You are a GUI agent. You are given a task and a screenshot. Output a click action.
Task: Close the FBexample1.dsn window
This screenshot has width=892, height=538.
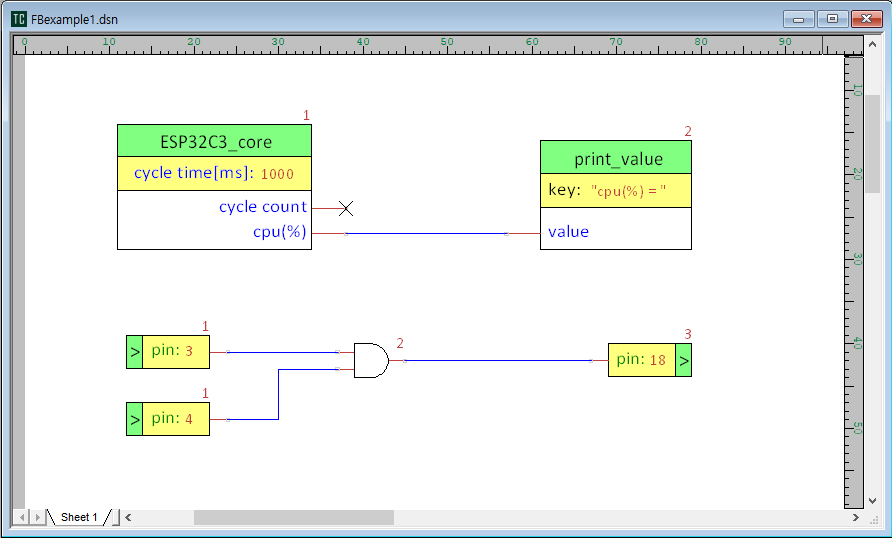tap(866, 19)
